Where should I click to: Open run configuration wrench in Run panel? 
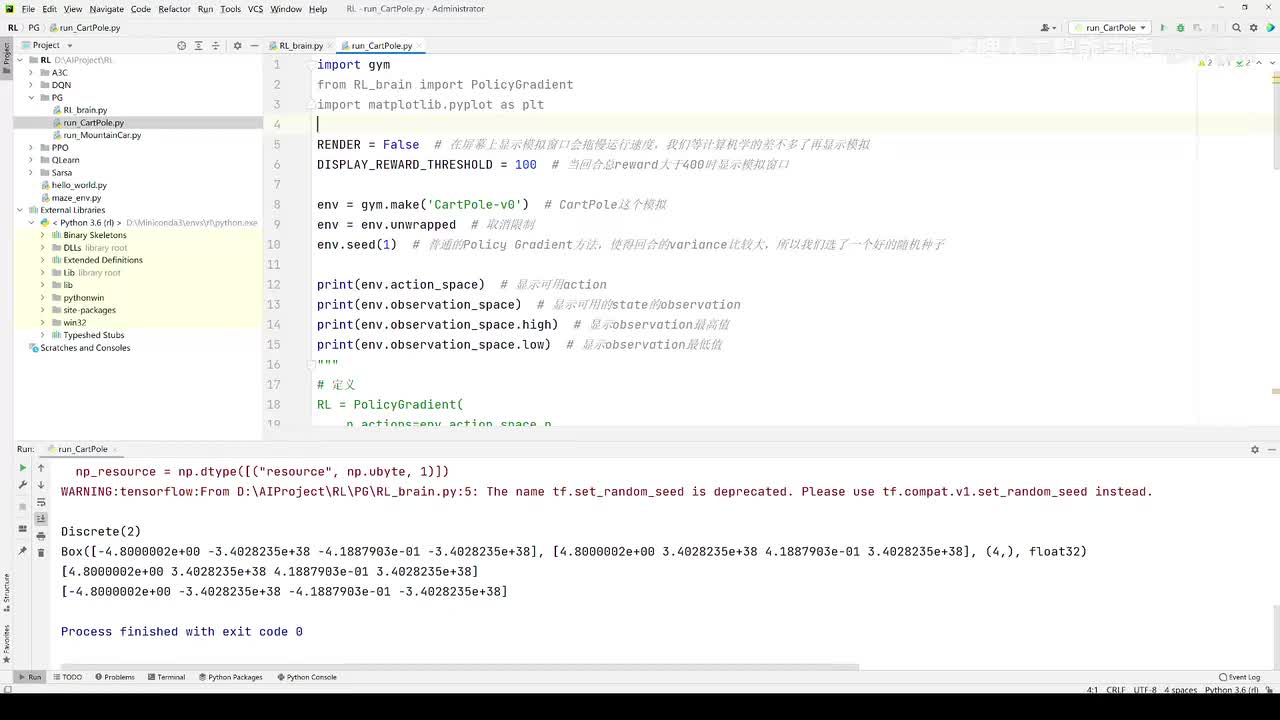tap(22, 485)
